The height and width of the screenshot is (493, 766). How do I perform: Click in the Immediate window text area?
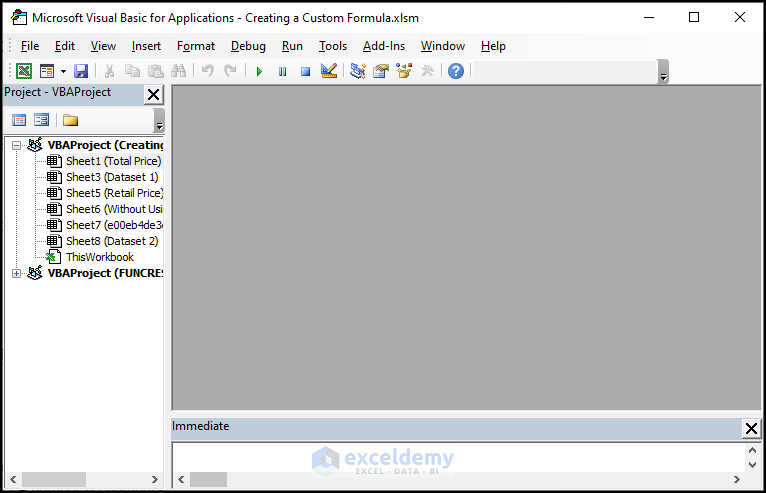point(458,457)
